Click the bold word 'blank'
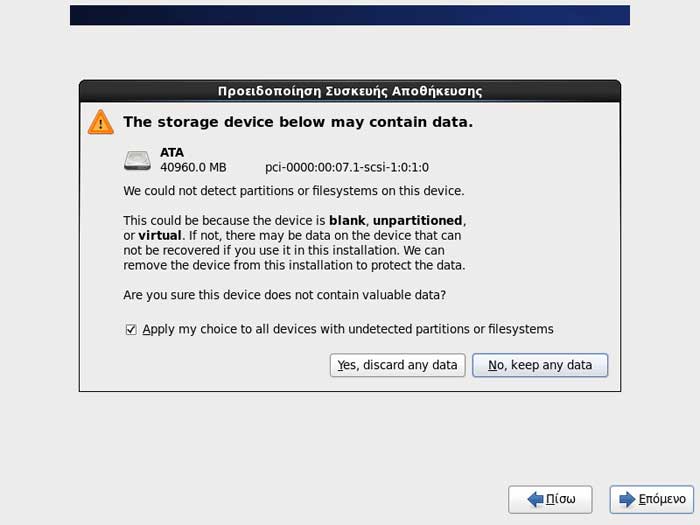This screenshot has width=700, height=525. tap(347, 221)
